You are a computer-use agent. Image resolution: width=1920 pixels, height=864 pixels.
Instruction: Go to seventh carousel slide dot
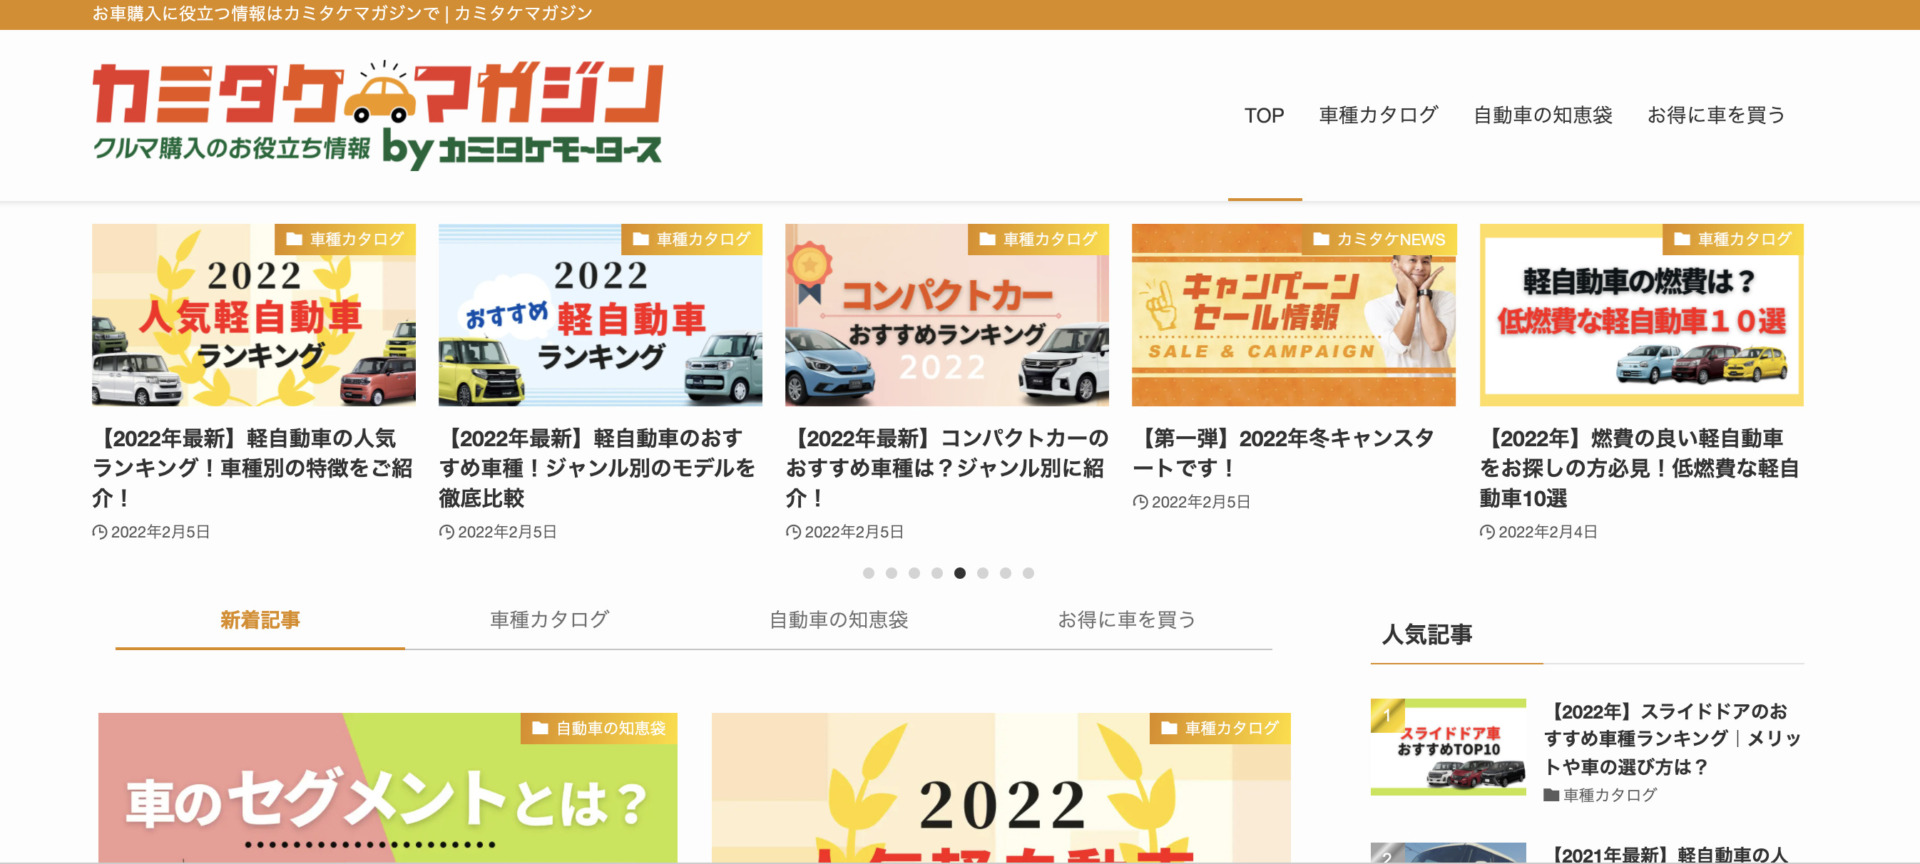[1006, 573]
